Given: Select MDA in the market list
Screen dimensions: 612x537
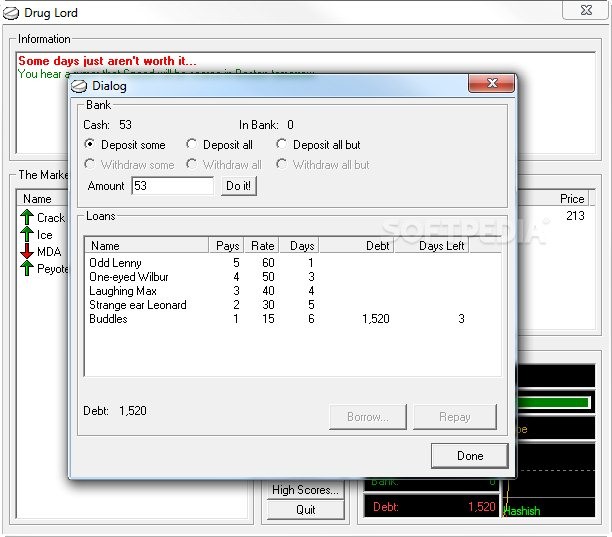Looking at the screenshot, I should tap(49, 252).
